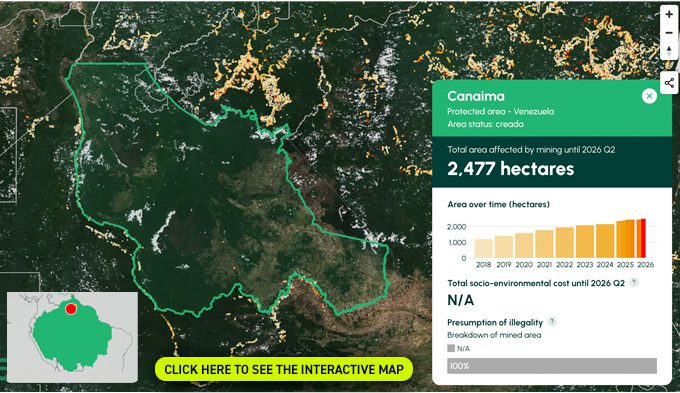Zoom in the map with plus button
The width and height of the screenshot is (680, 393).
pos(669,15)
